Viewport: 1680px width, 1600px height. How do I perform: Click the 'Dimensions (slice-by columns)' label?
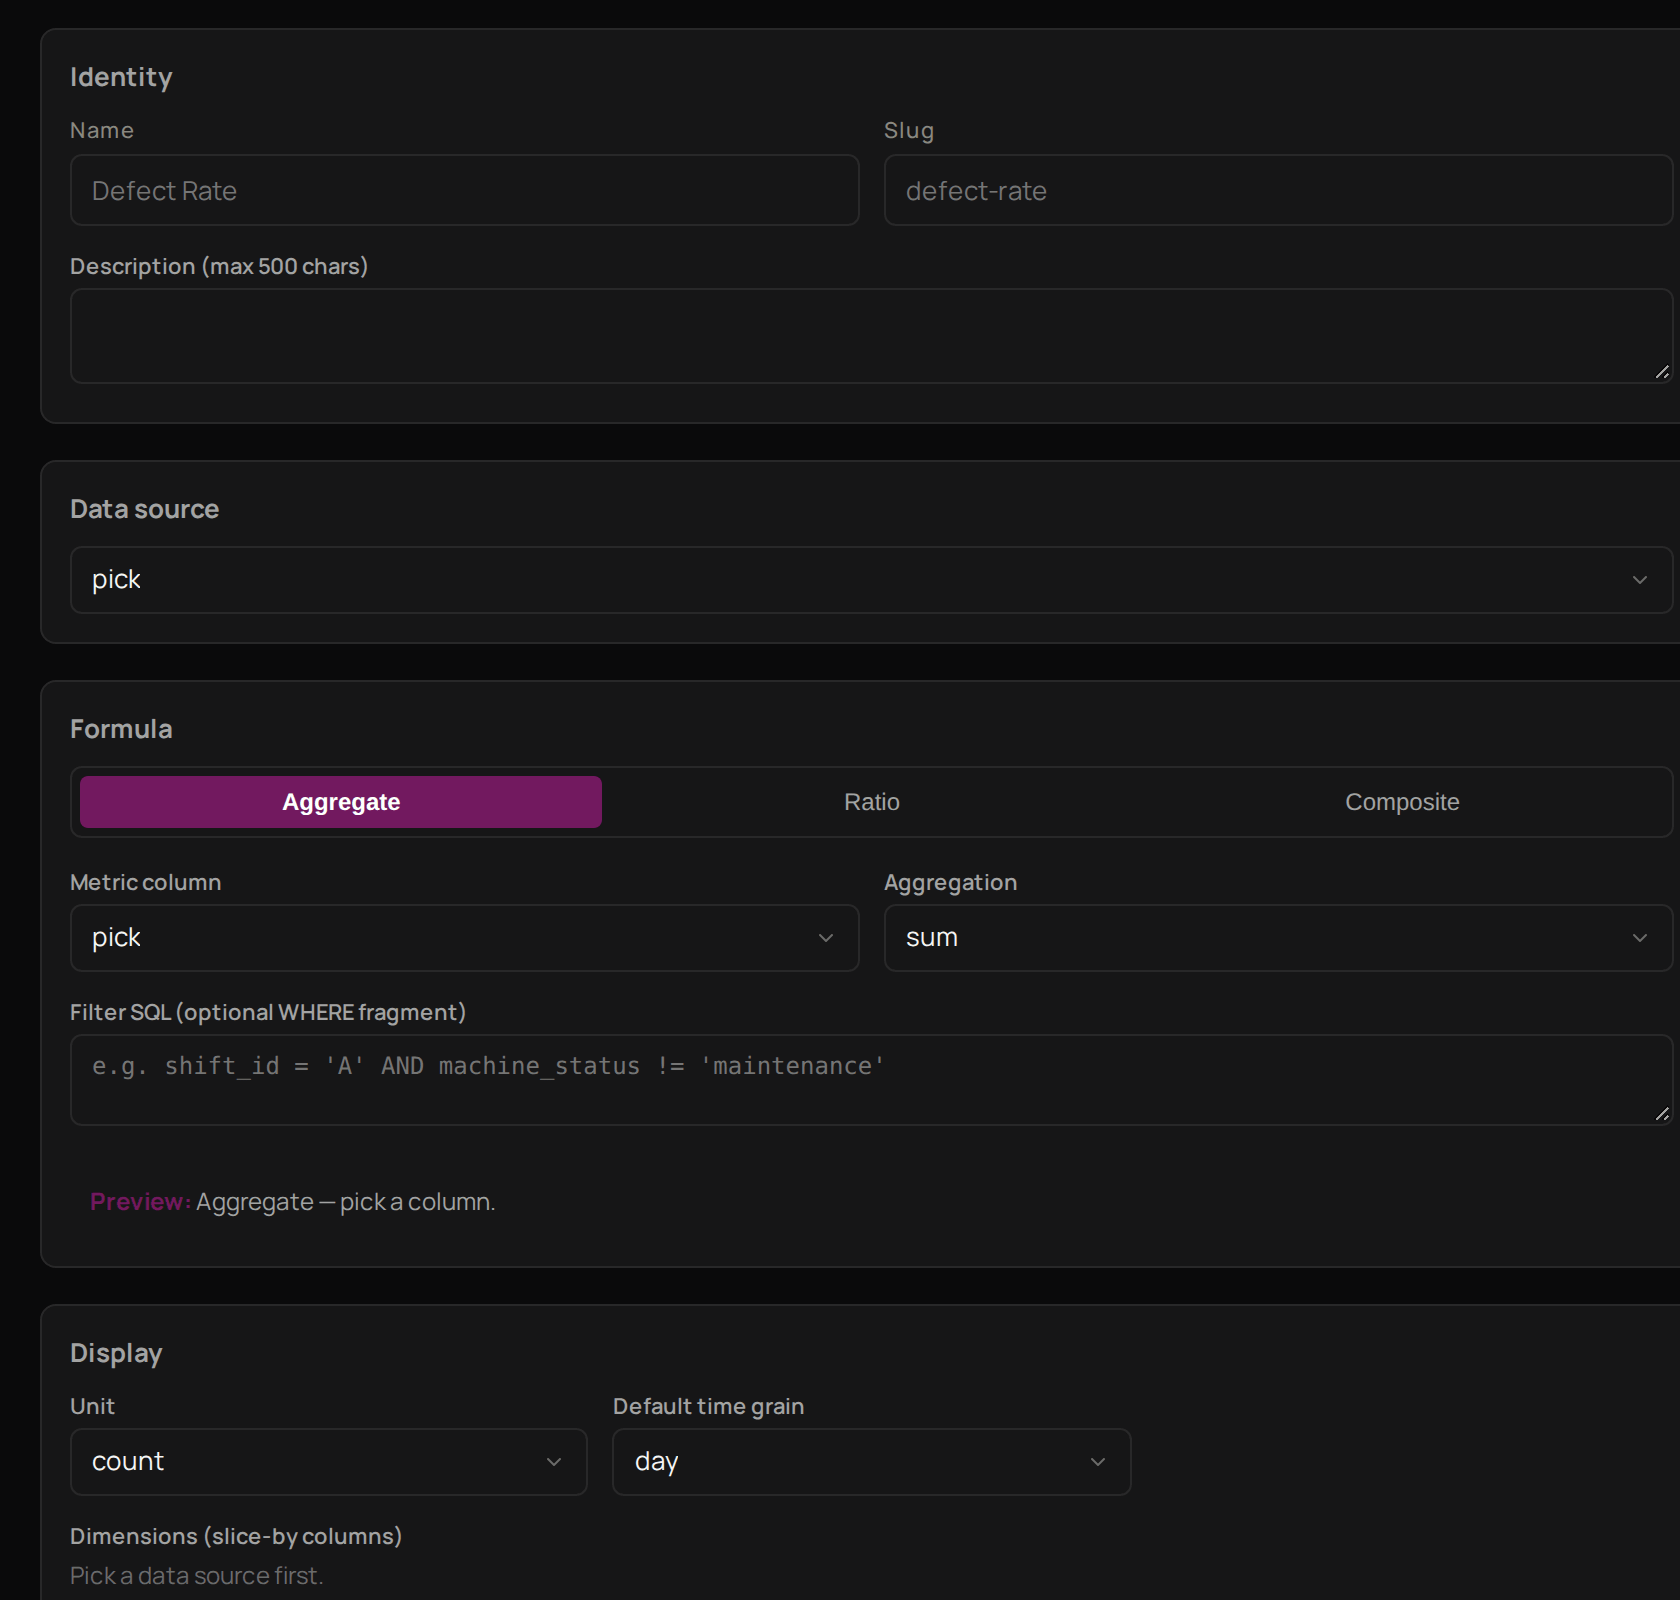pyautogui.click(x=236, y=1536)
